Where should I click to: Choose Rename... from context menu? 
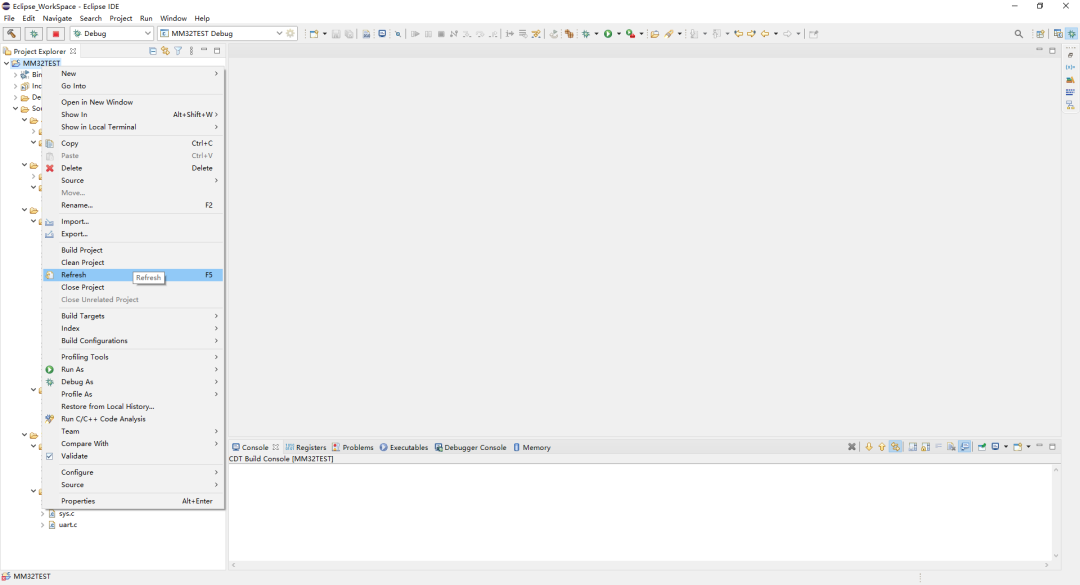(134, 205)
